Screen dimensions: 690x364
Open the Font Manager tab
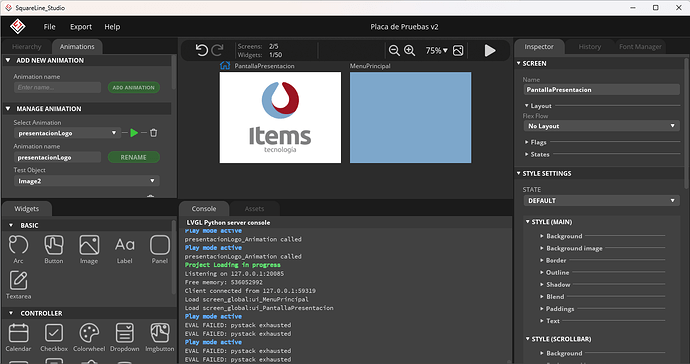tap(640, 47)
